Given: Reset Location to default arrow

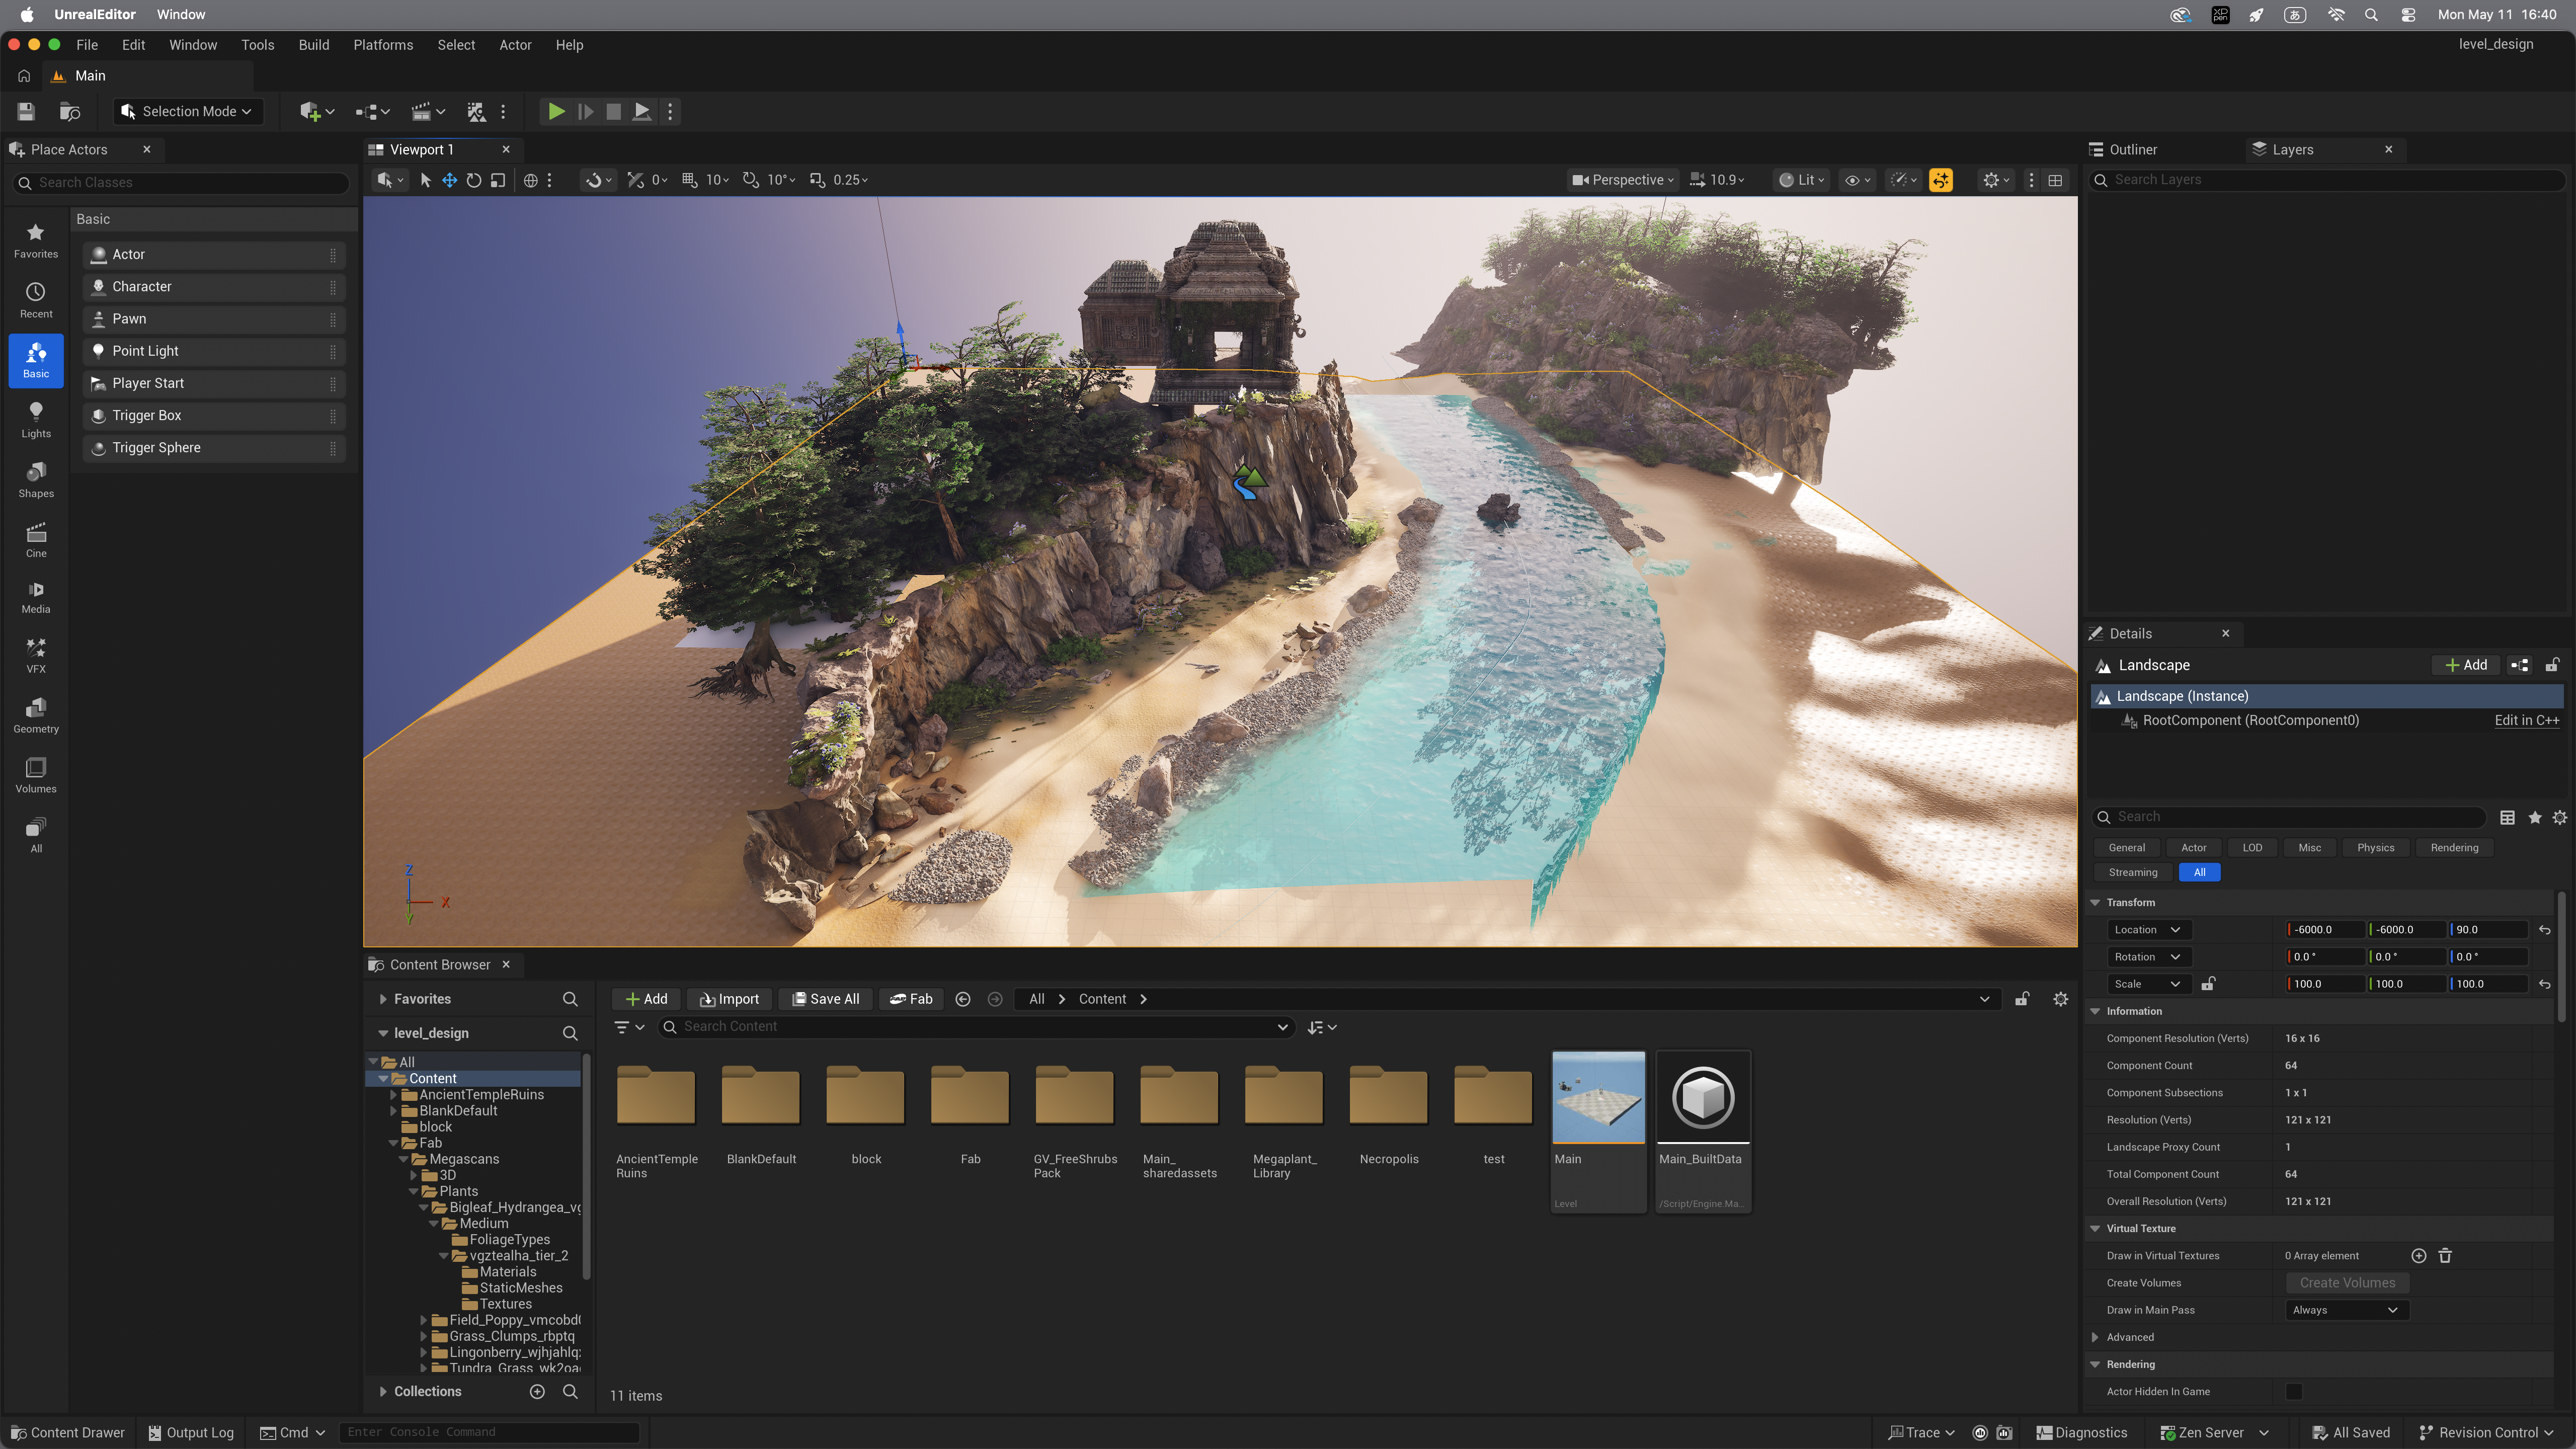Looking at the screenshot, I should 2545,930.
